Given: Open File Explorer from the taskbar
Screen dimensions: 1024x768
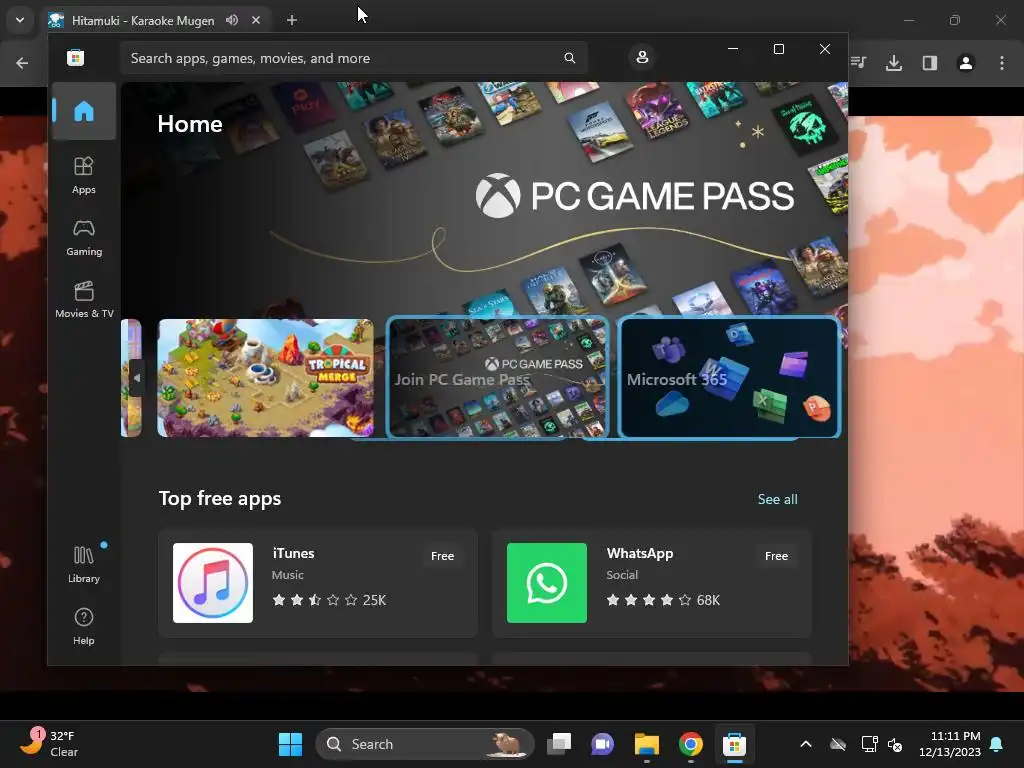Looking at the screenshot, I should 647,744.
